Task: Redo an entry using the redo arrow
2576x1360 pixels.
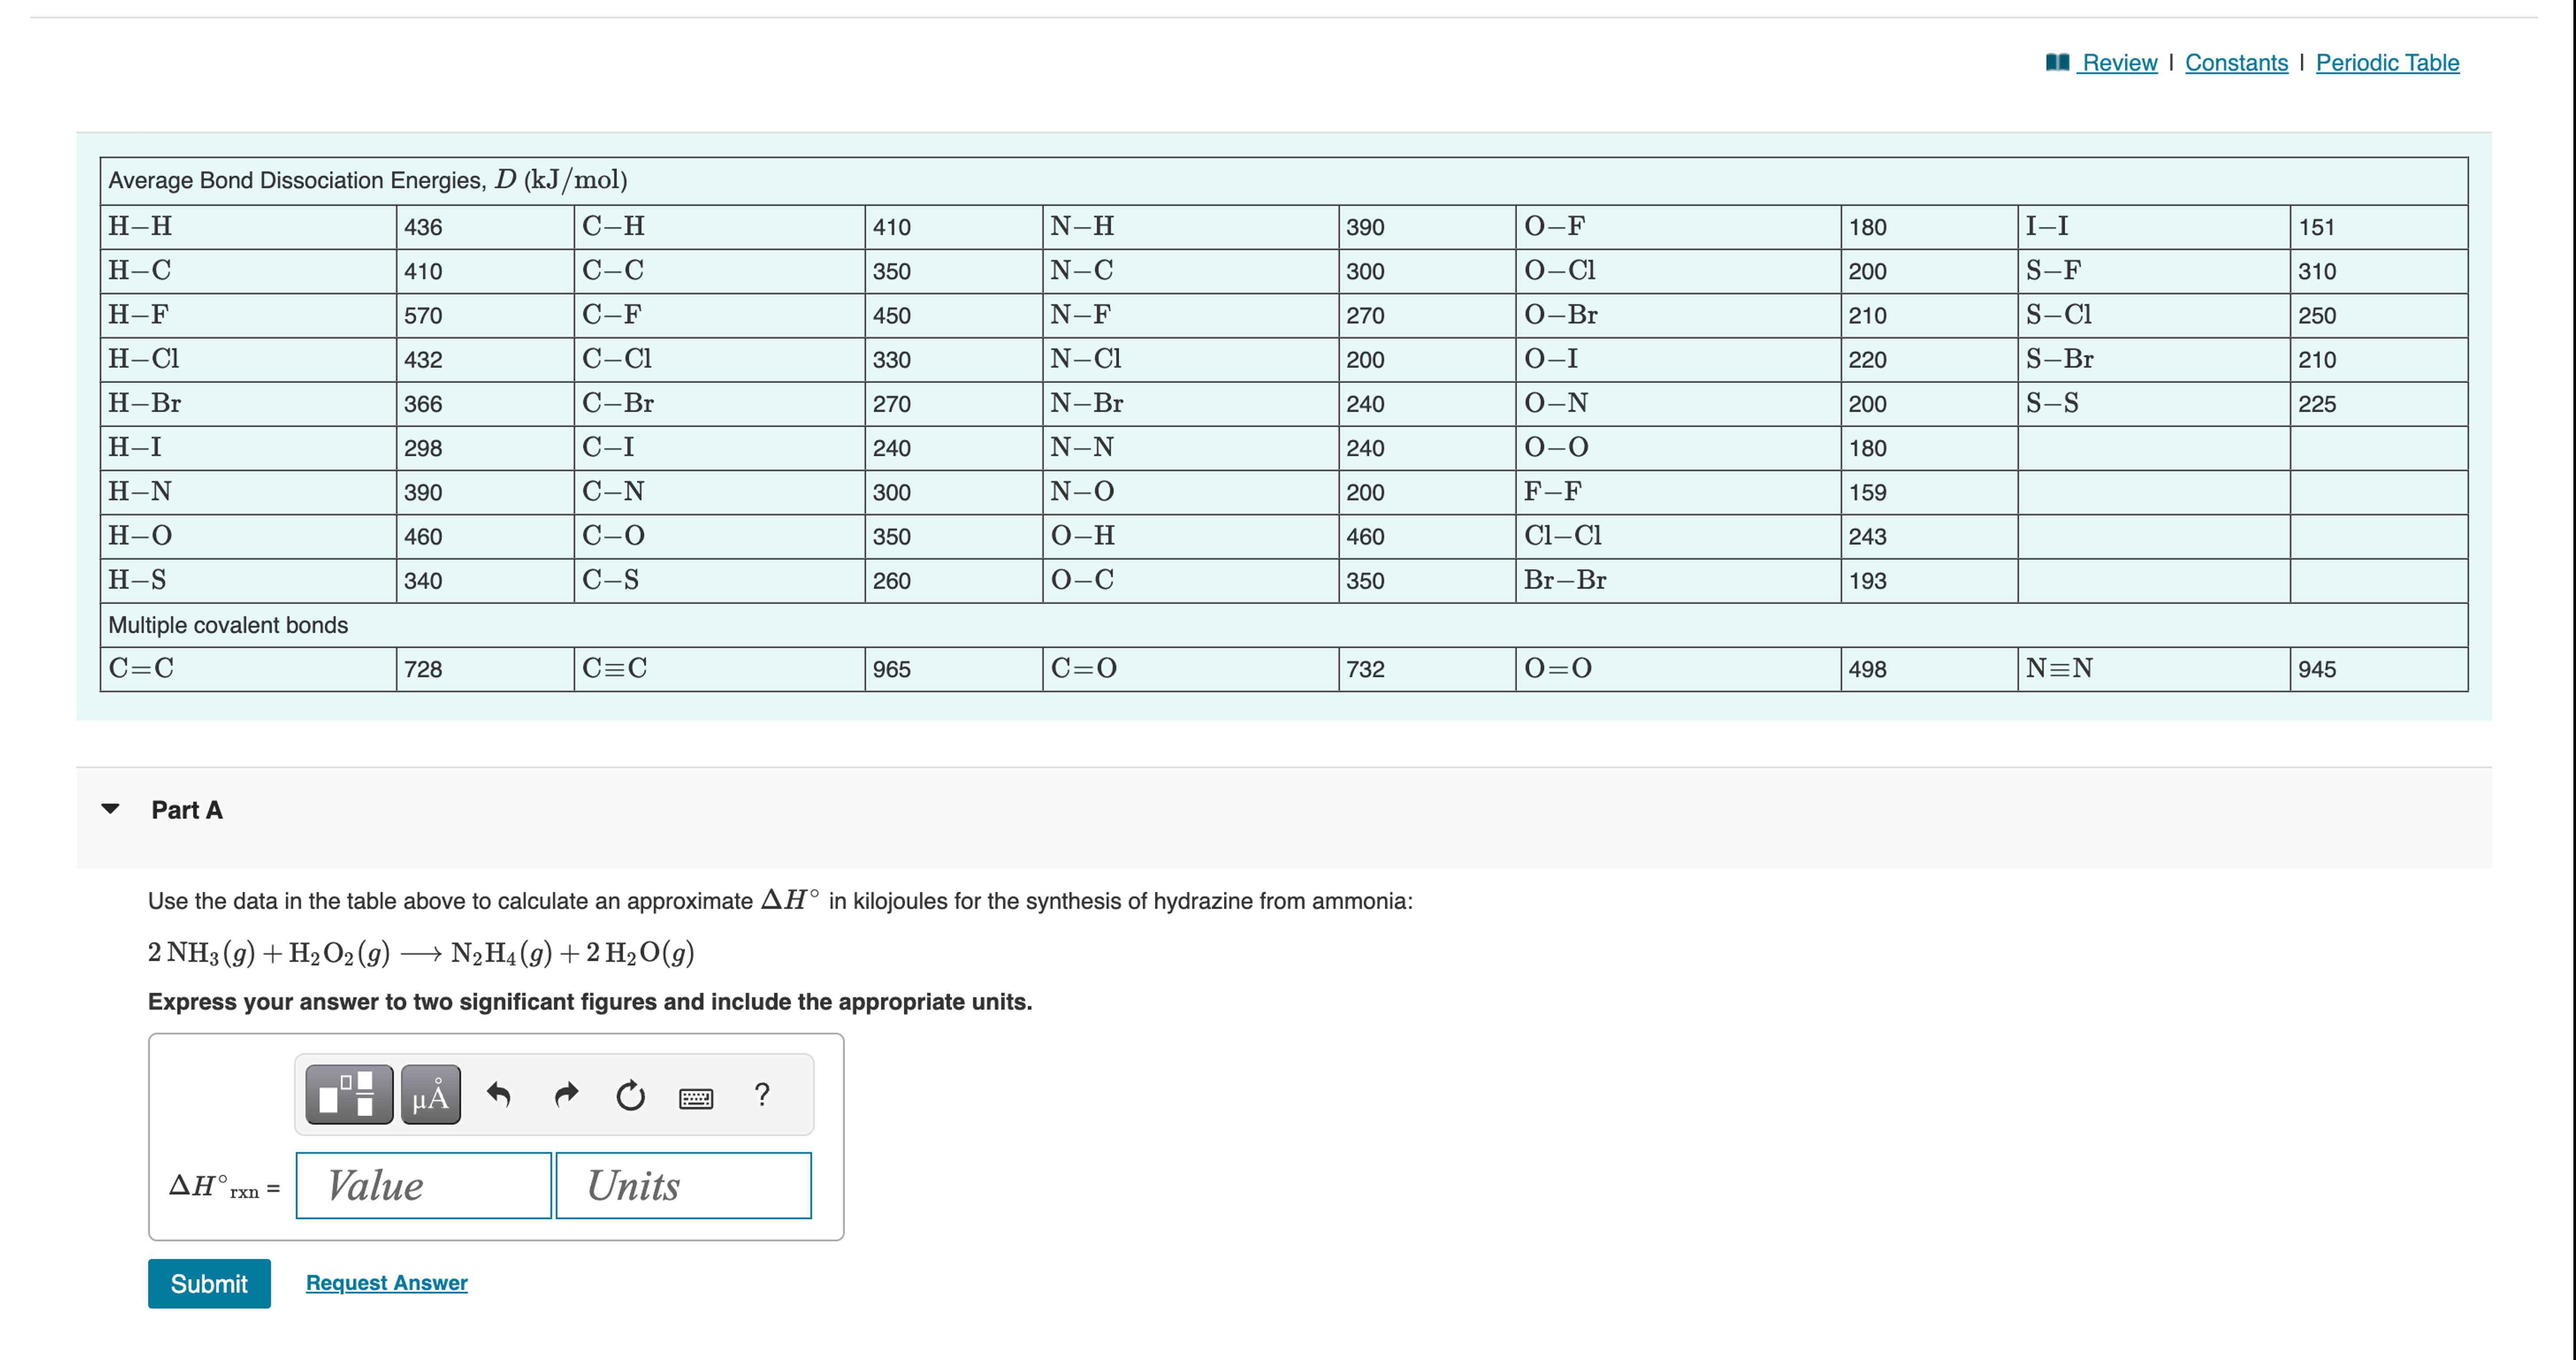Action: (x=565, y=1094)
